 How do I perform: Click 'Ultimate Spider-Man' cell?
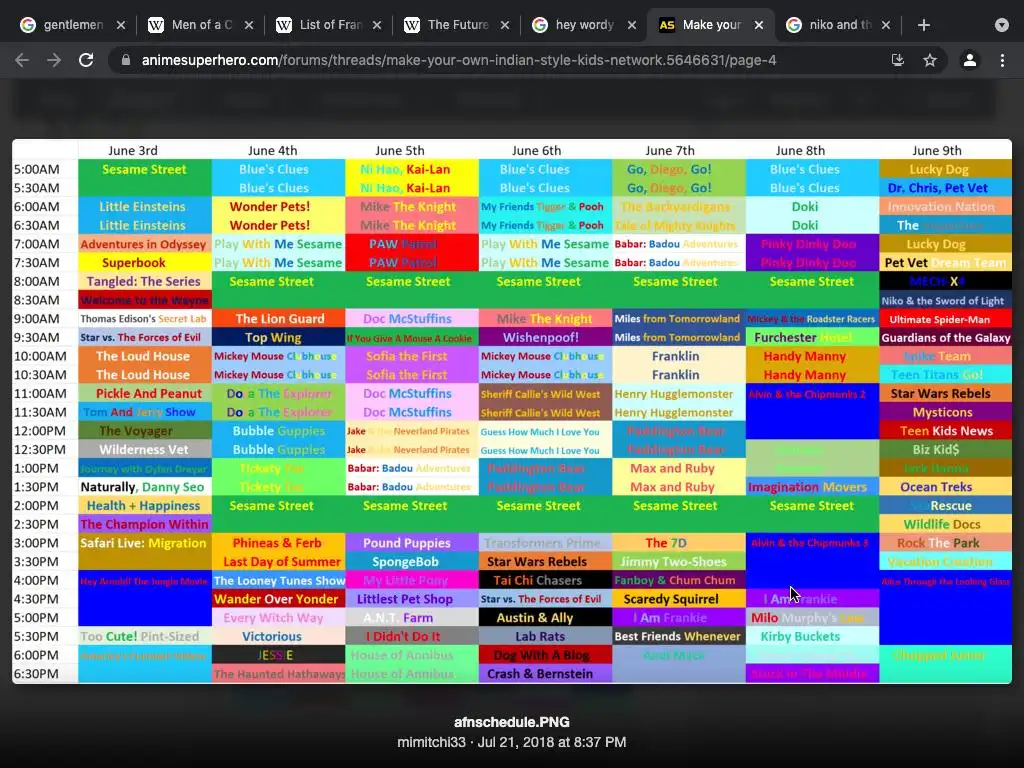pyautogui.click(x=946, y=319)
